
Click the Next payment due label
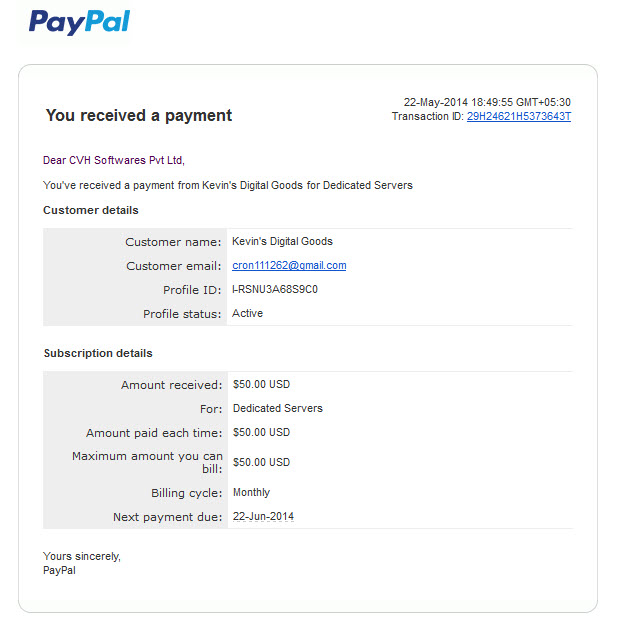coord(168,517)
